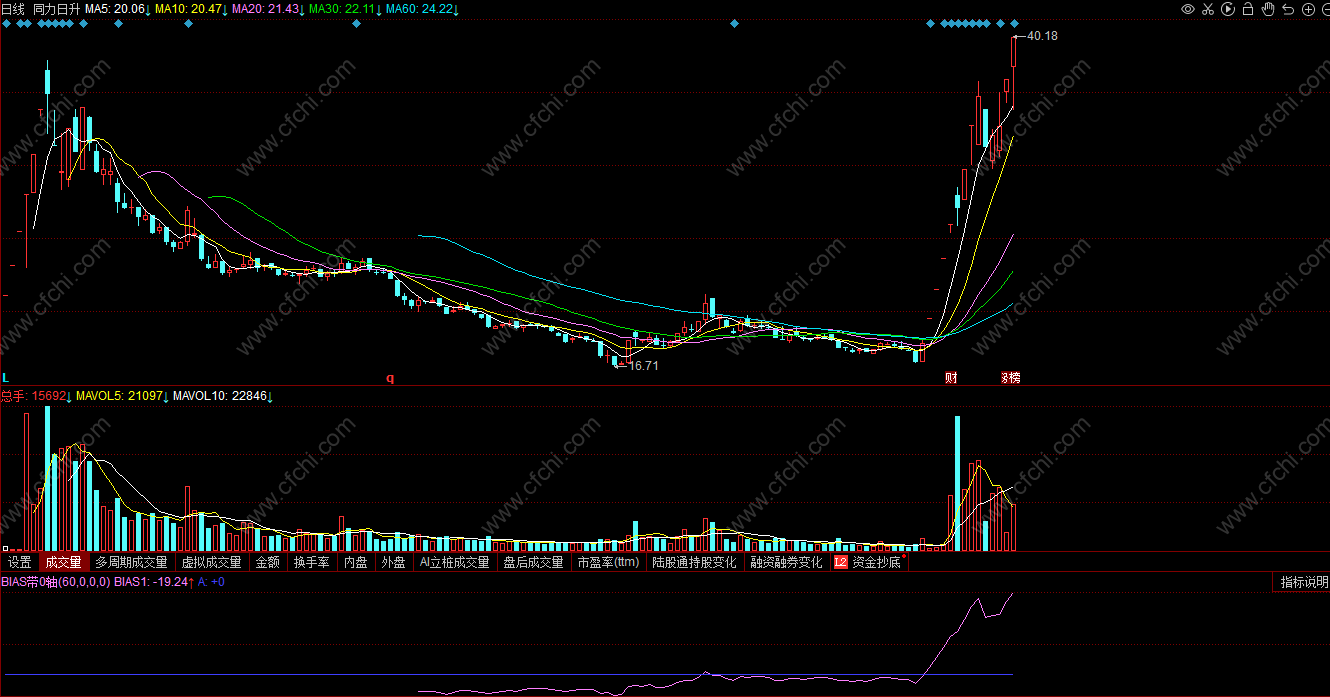Click the blue L marker at chart bottom-left
Viewport: 1330px width, 697px height.
coord(5,378)
